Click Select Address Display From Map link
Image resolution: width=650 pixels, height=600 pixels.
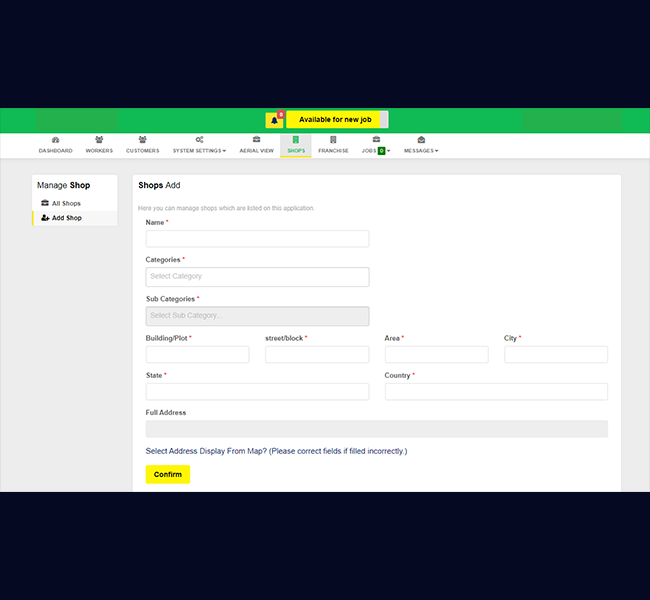(x=276, y=451)
